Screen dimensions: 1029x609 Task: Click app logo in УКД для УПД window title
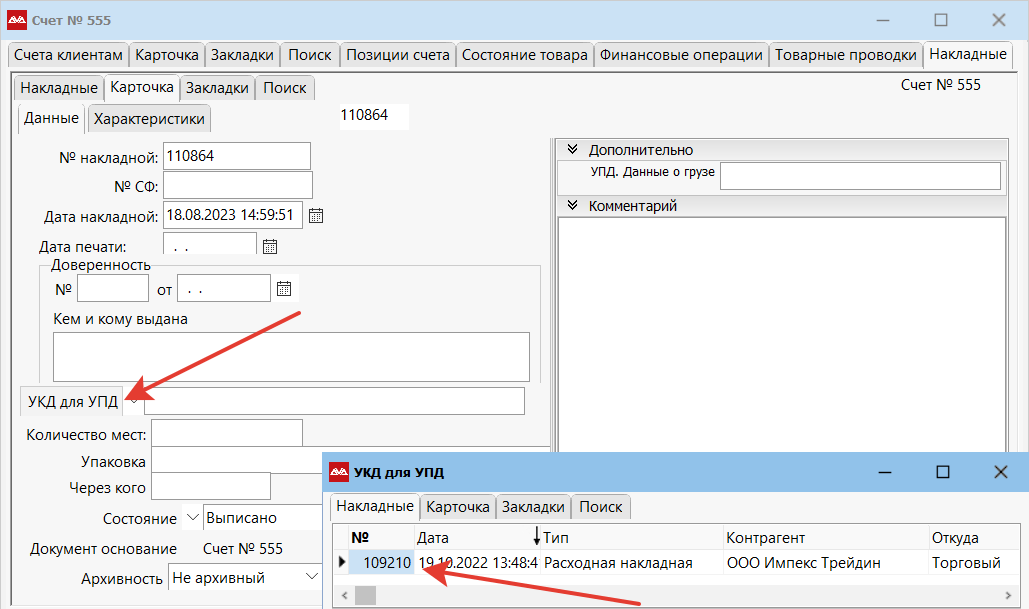[x=339, y=472]
